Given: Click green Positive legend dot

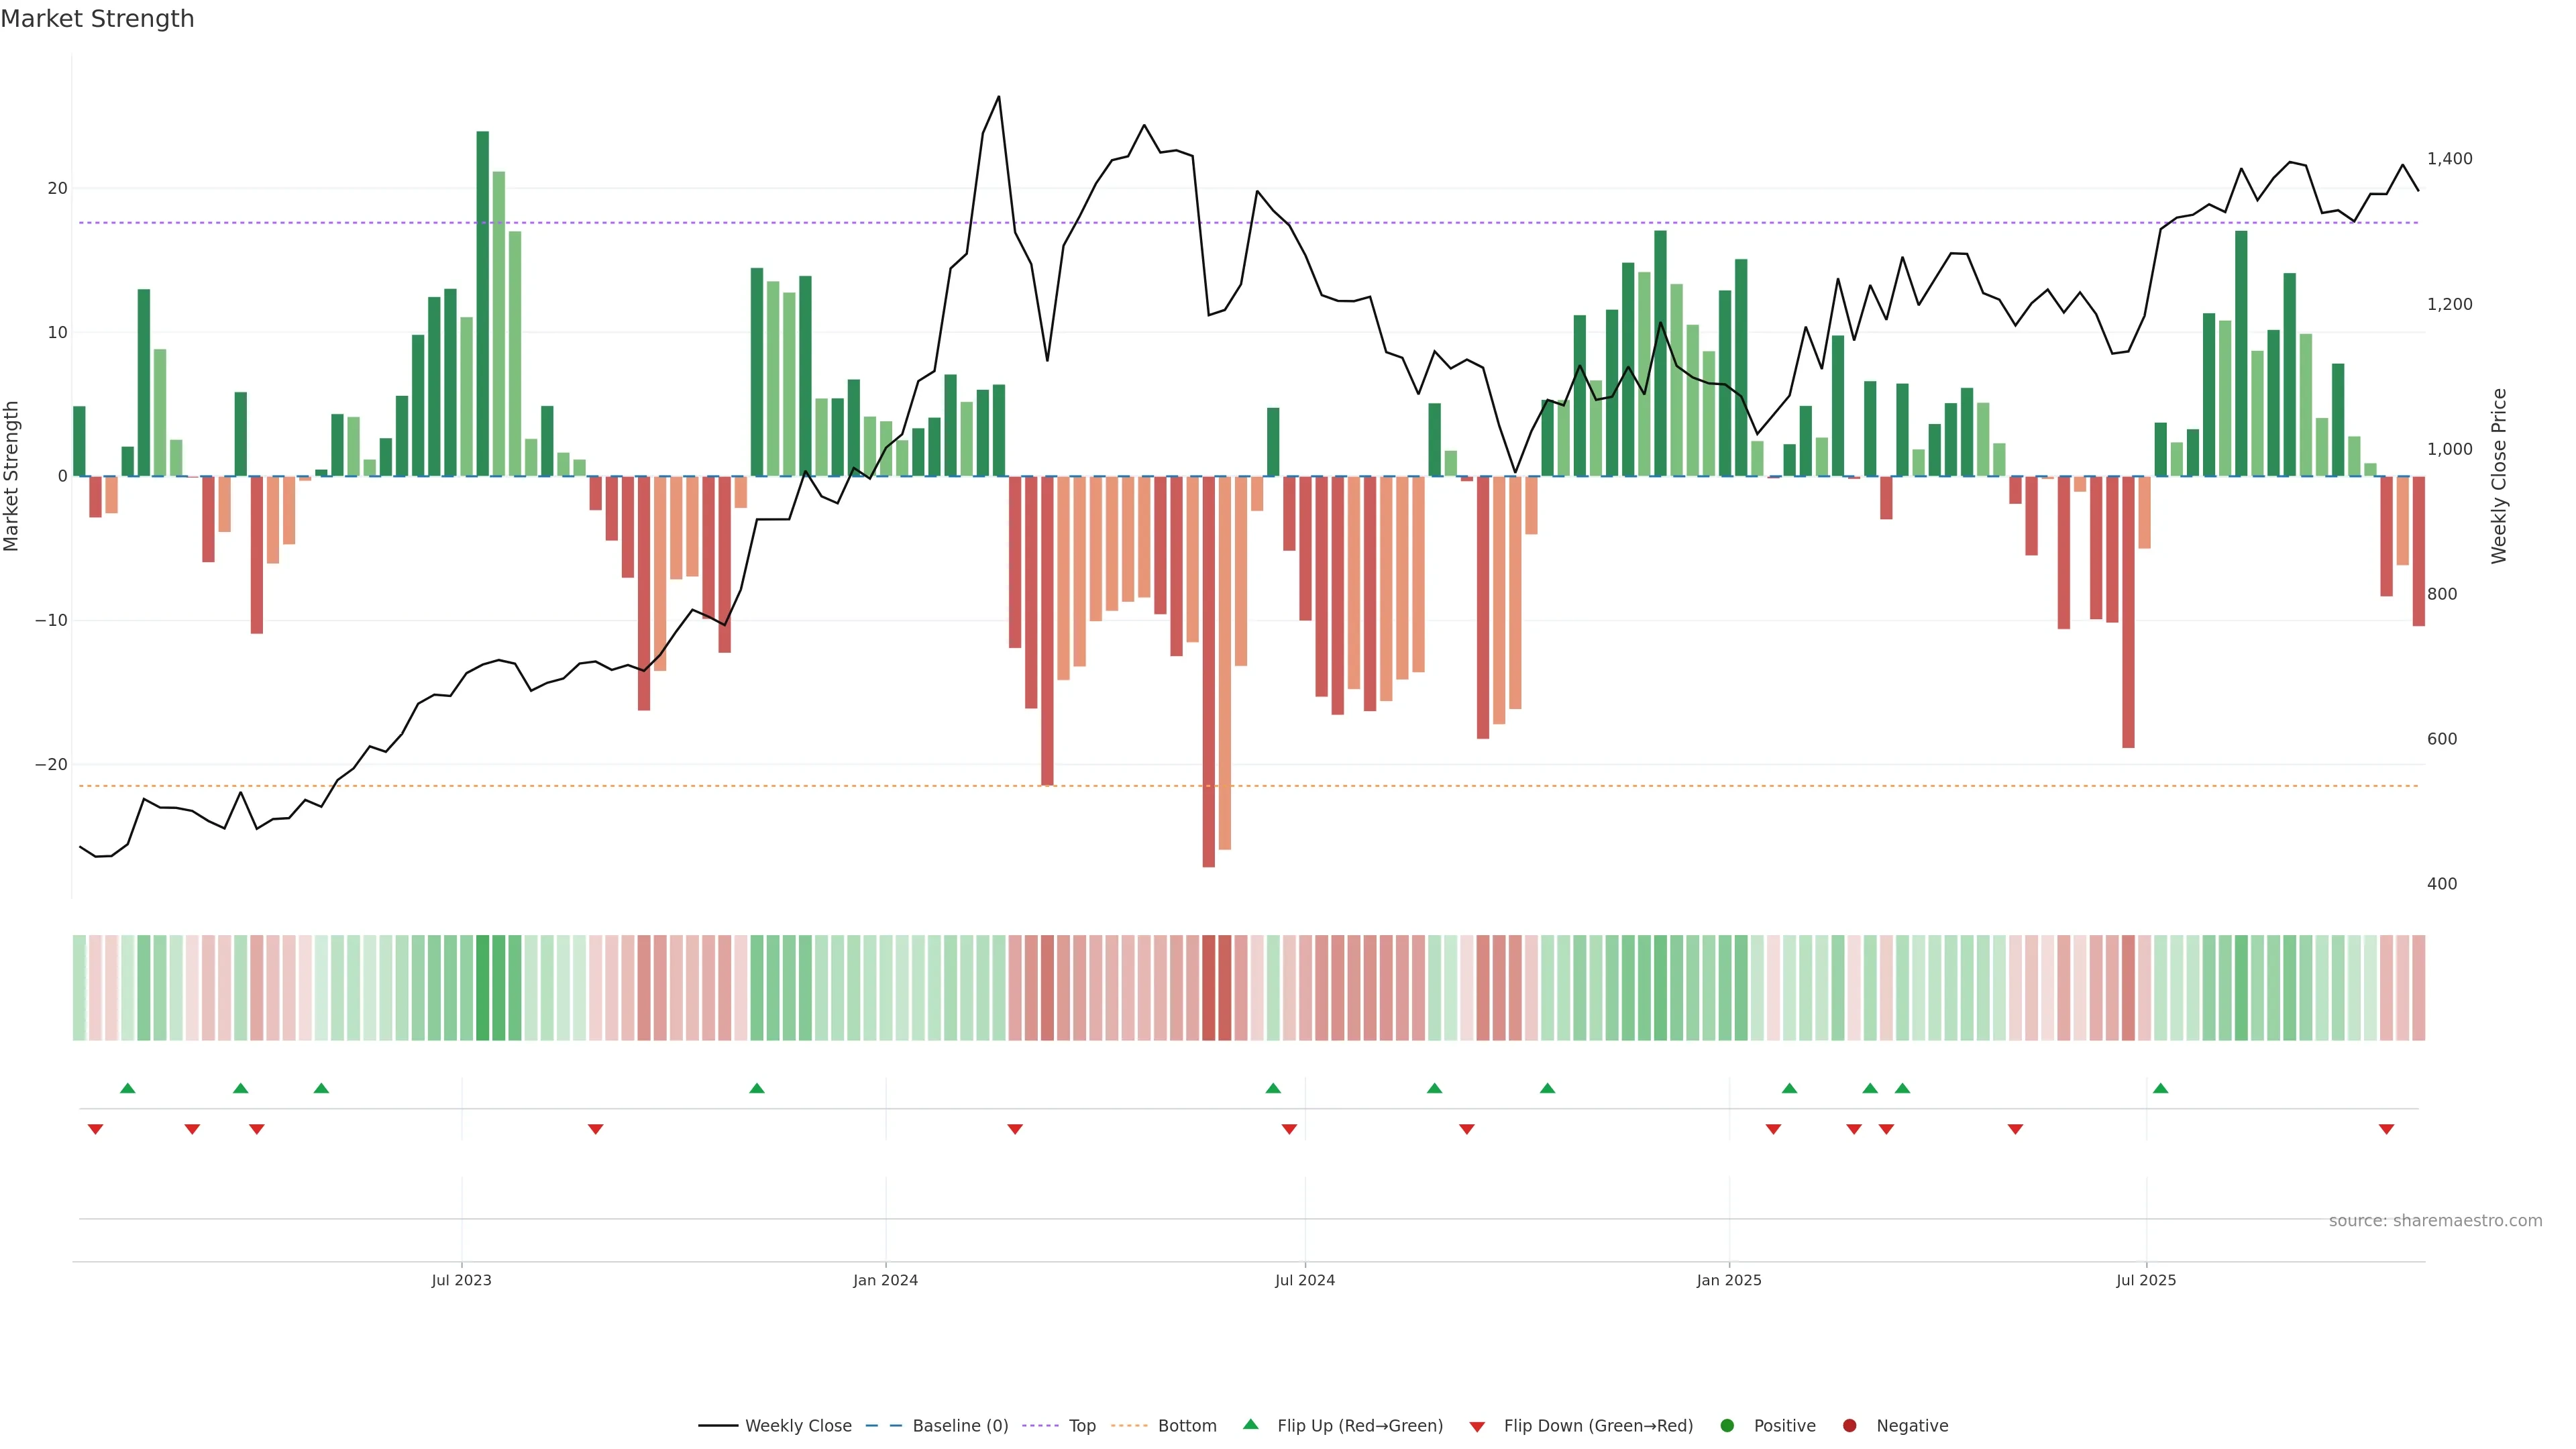Looking at the screenshot, I should 1727,1425.
